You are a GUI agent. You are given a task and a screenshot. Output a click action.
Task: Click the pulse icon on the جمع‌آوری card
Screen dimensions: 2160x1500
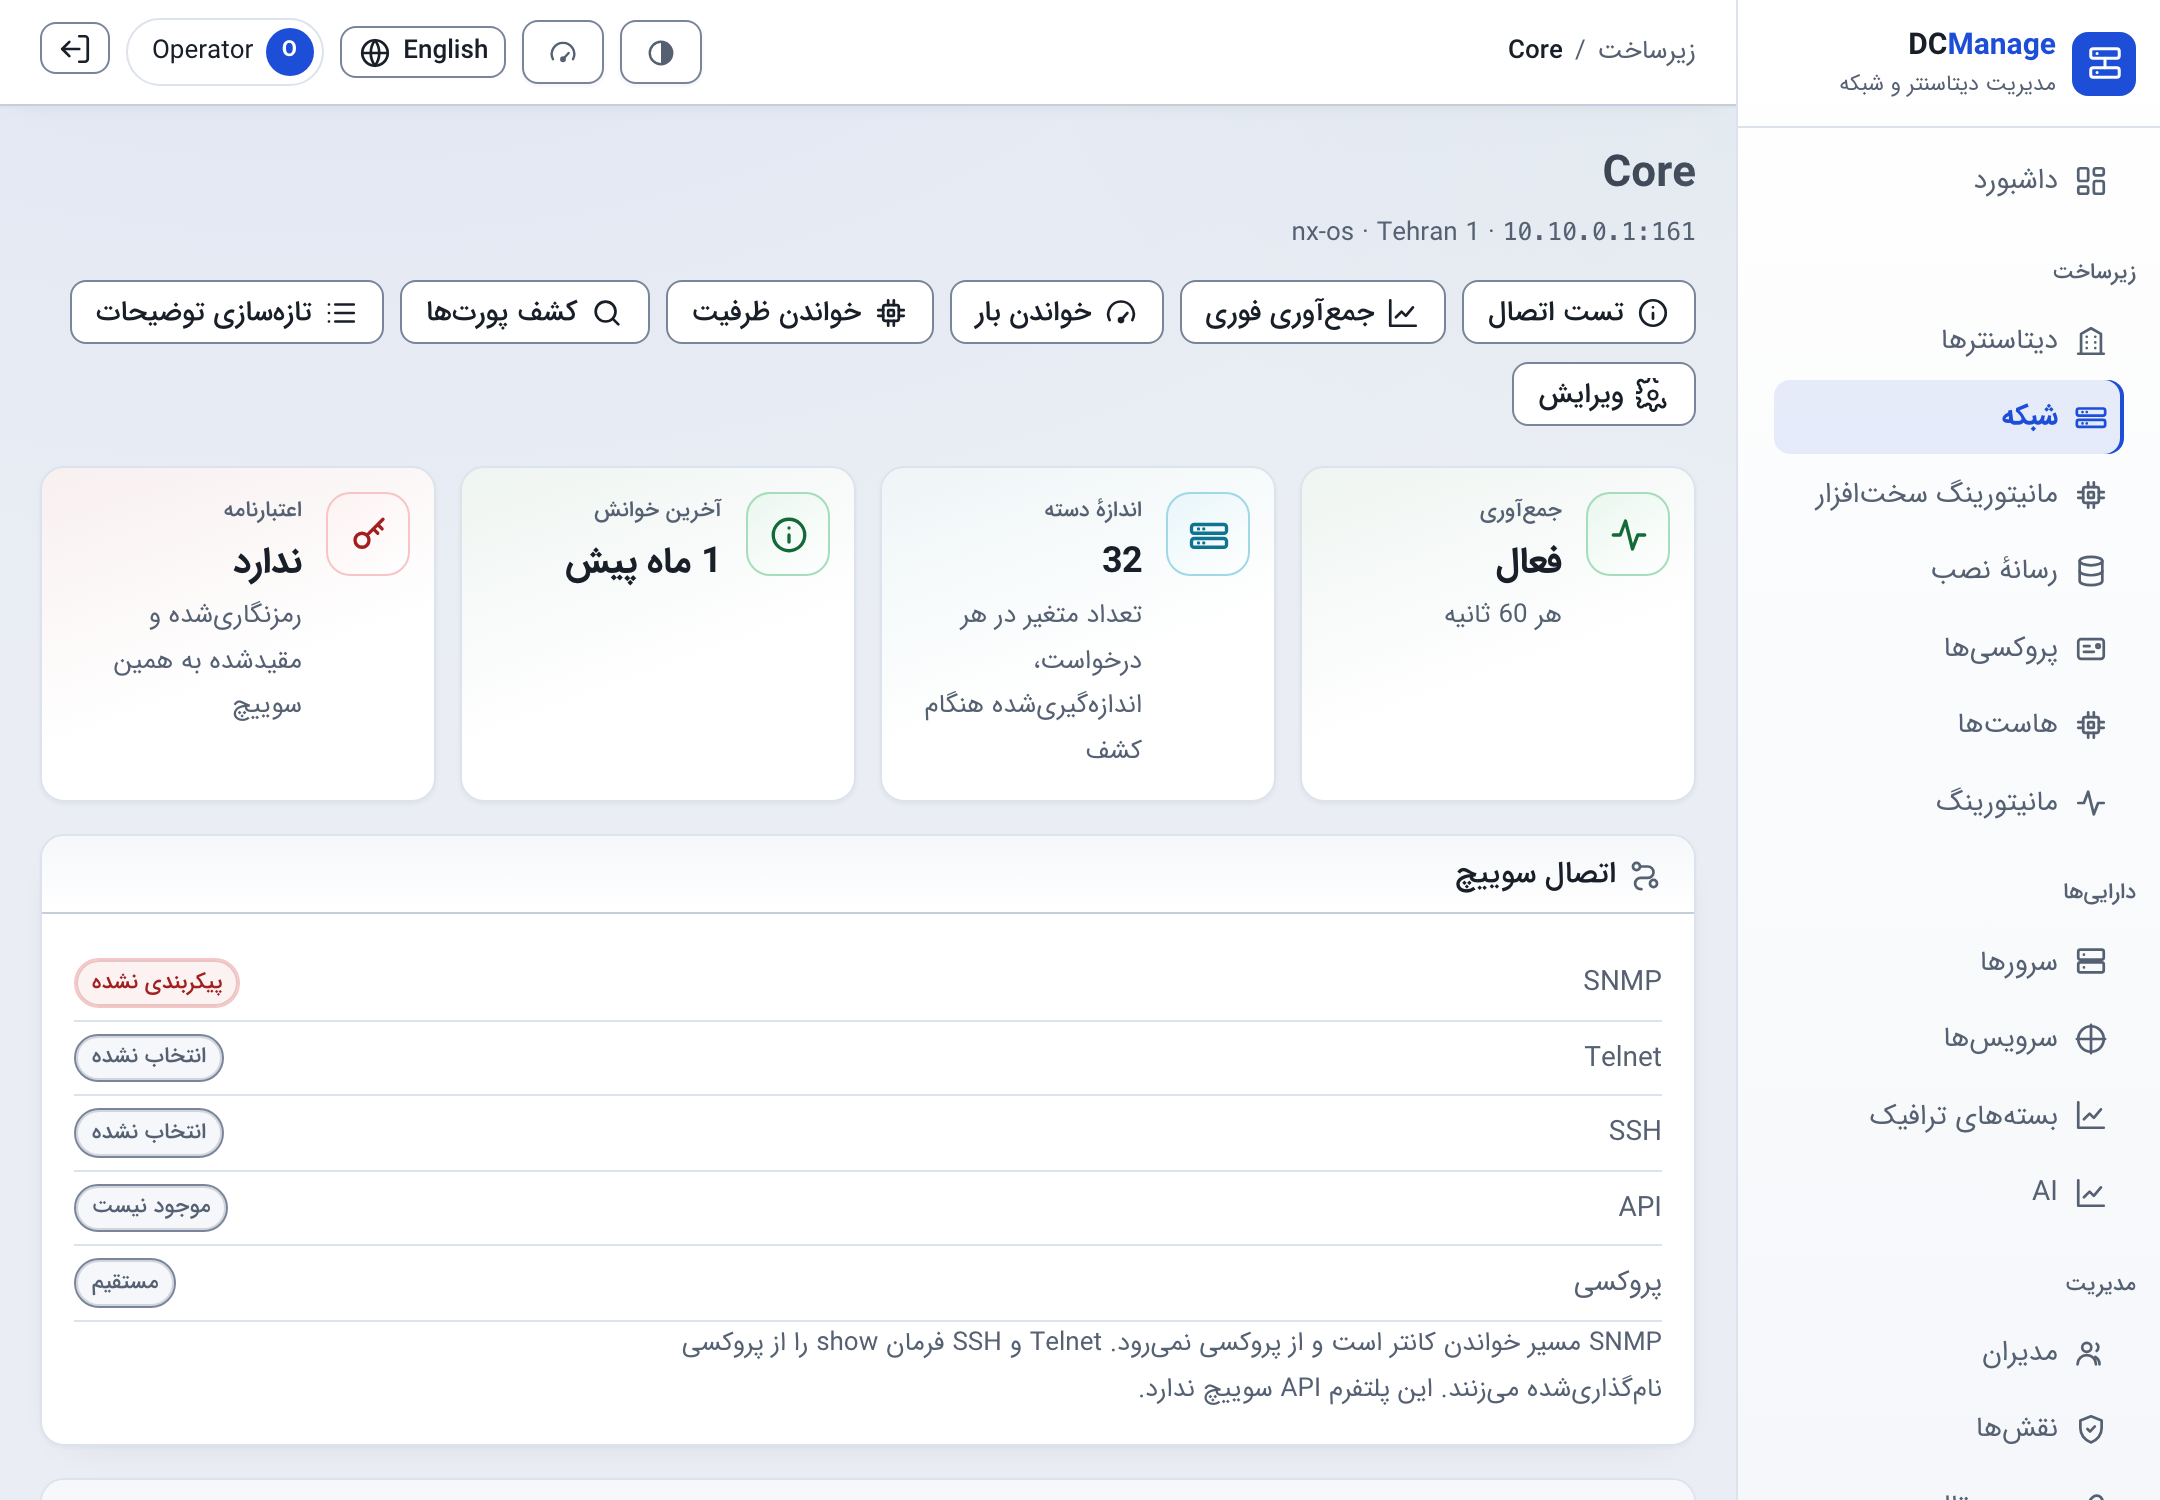pos(1628,534)
